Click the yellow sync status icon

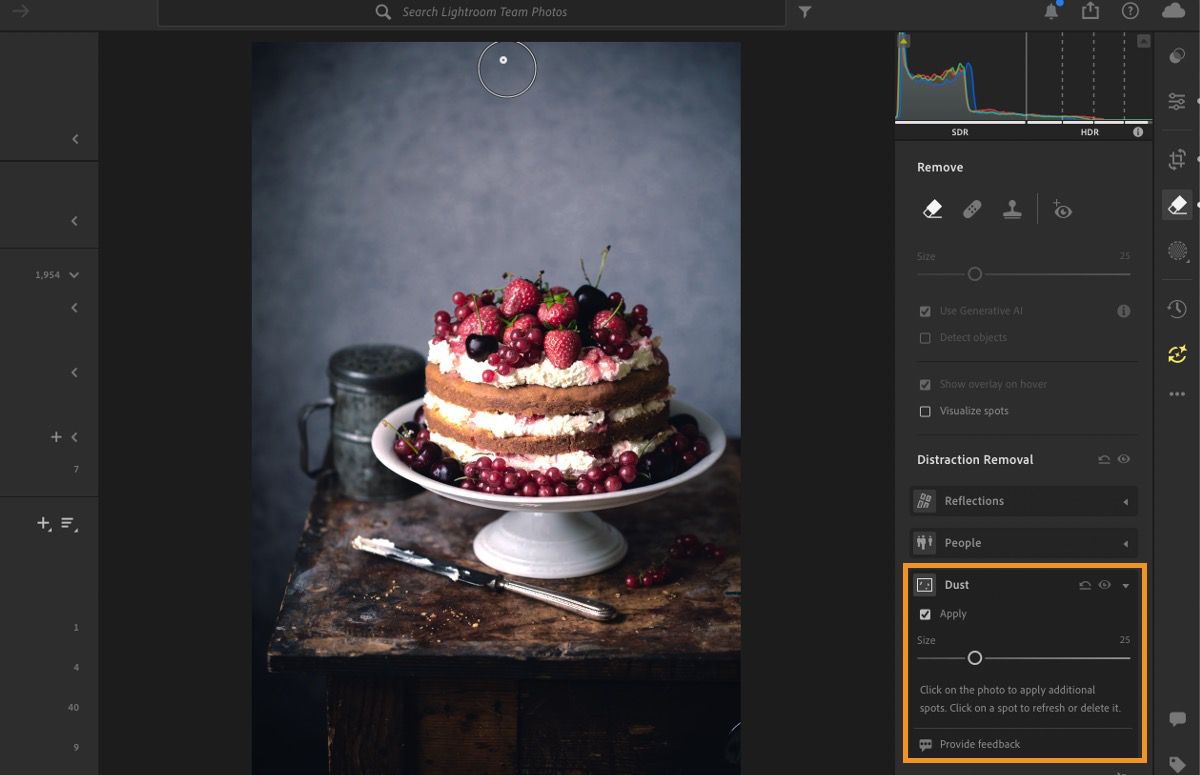pyautogui.click(x=1177, y=354)
